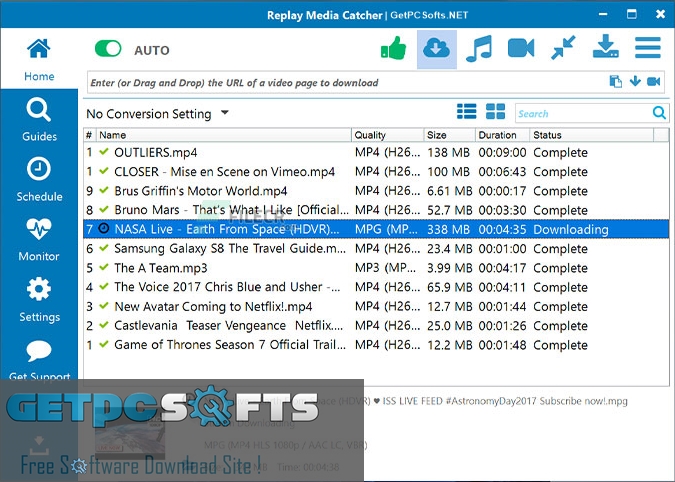Screen dimensions: 675x482
Task: Toggle the AUTO capture switch
Action: [x=108, y=49]
